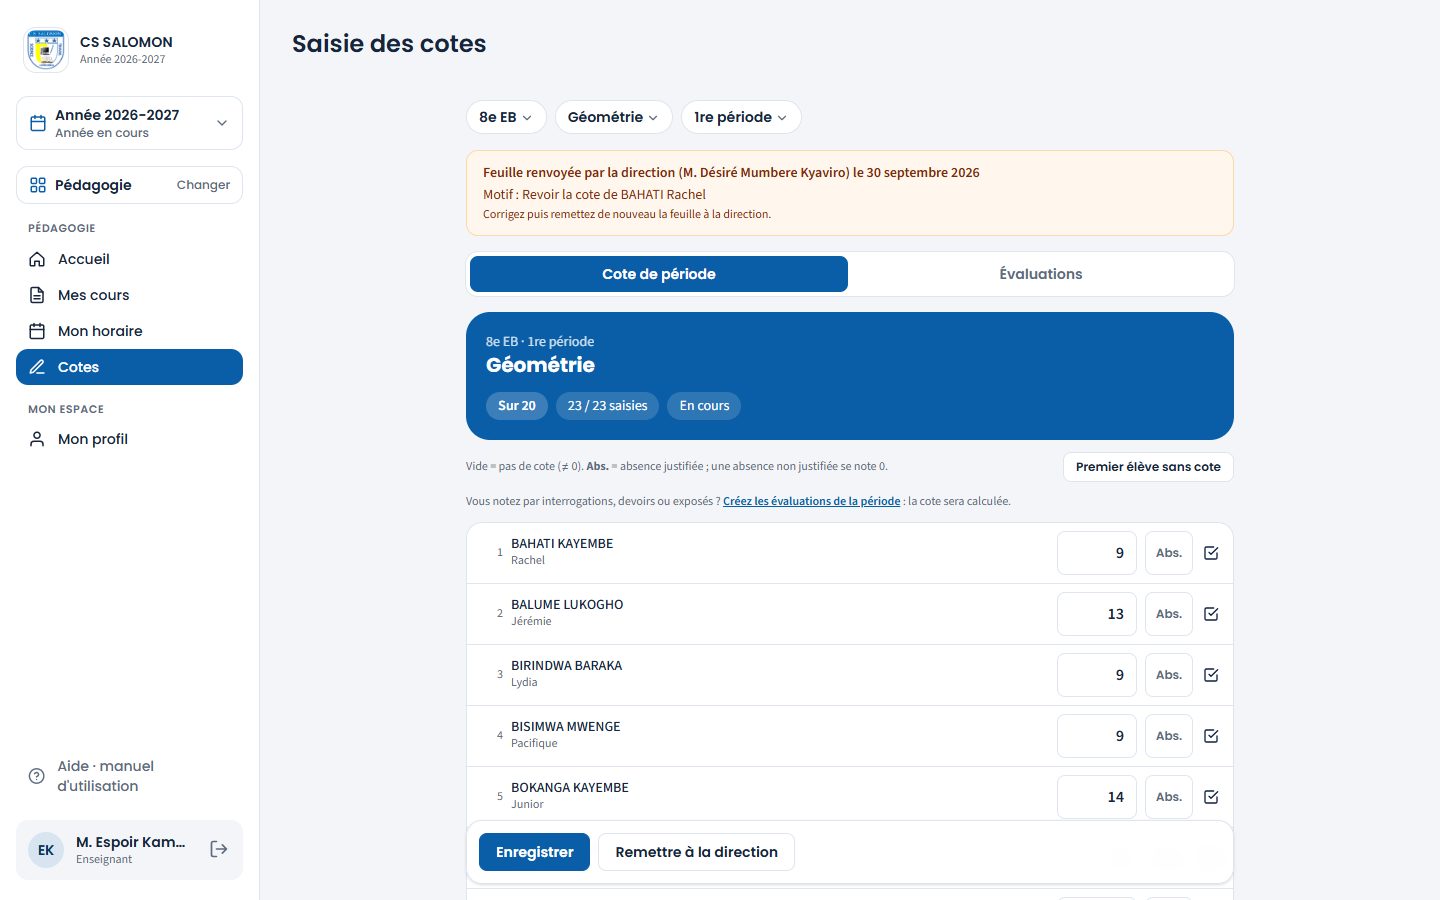
Task: Open the 8e EB class dropdown
Action: pos(506,117)
